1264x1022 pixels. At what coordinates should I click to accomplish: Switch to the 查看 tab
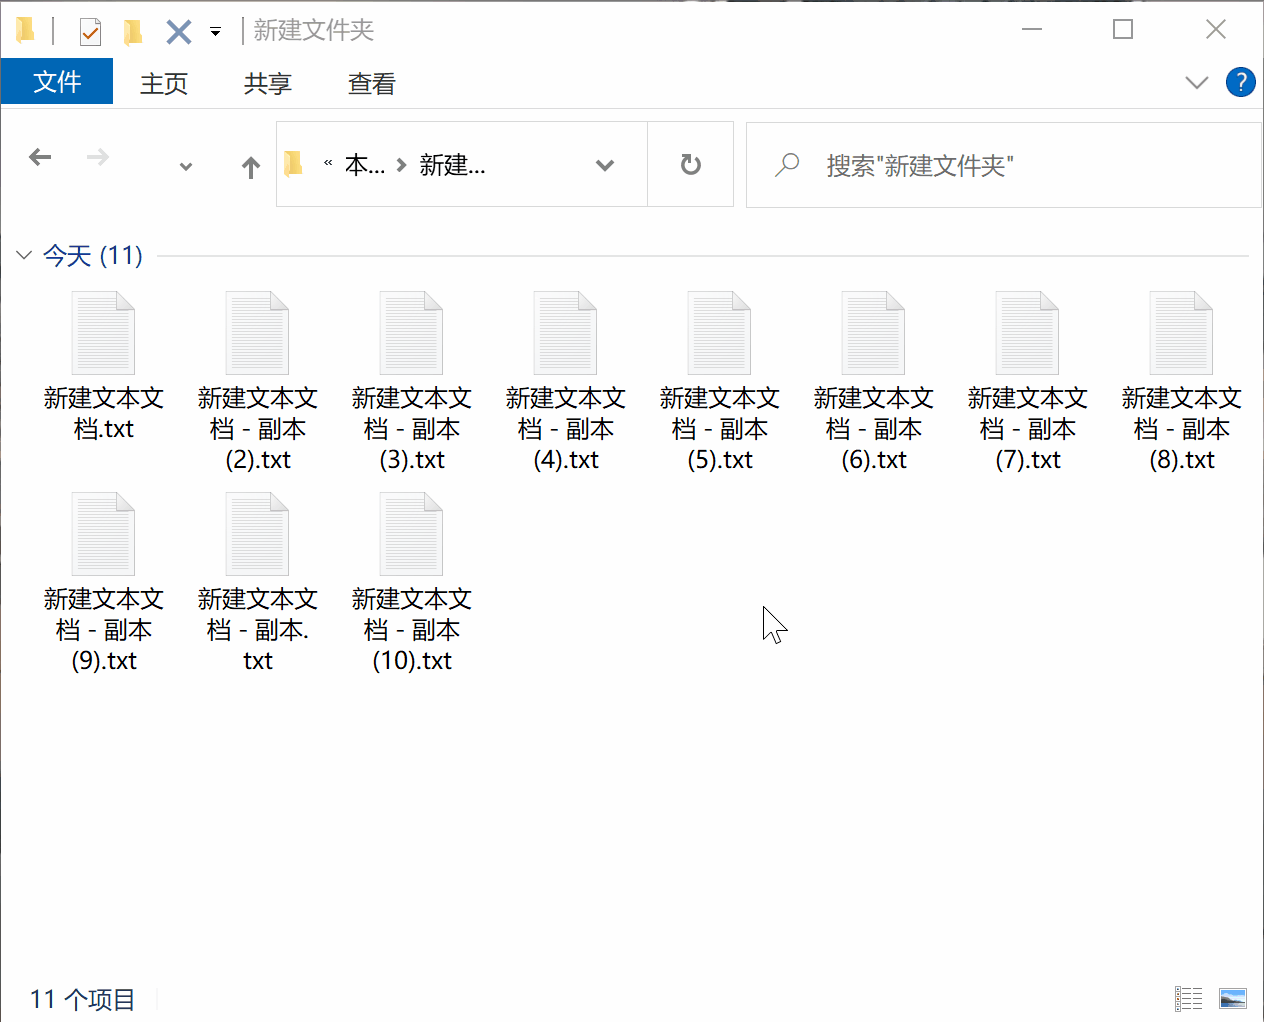[371, 83]
